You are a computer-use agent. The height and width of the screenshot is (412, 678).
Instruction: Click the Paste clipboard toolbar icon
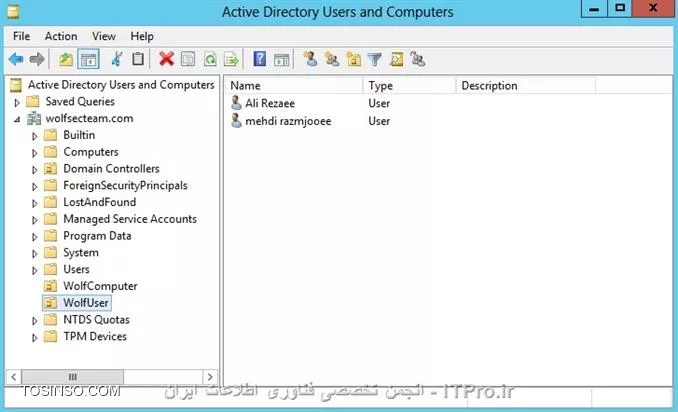pyautogui.click(x=138, y=59)
